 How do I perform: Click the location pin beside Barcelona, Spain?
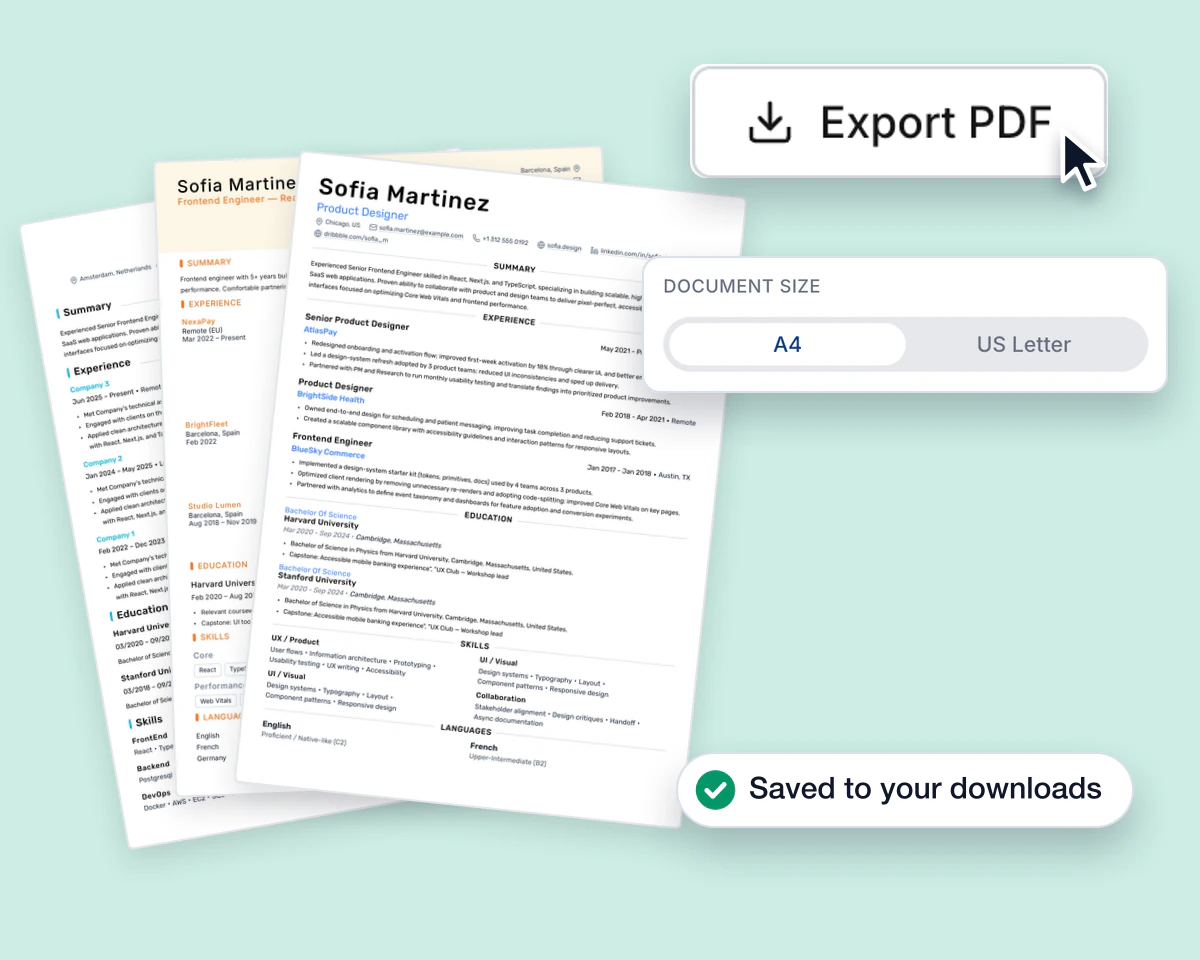[577, 169]
